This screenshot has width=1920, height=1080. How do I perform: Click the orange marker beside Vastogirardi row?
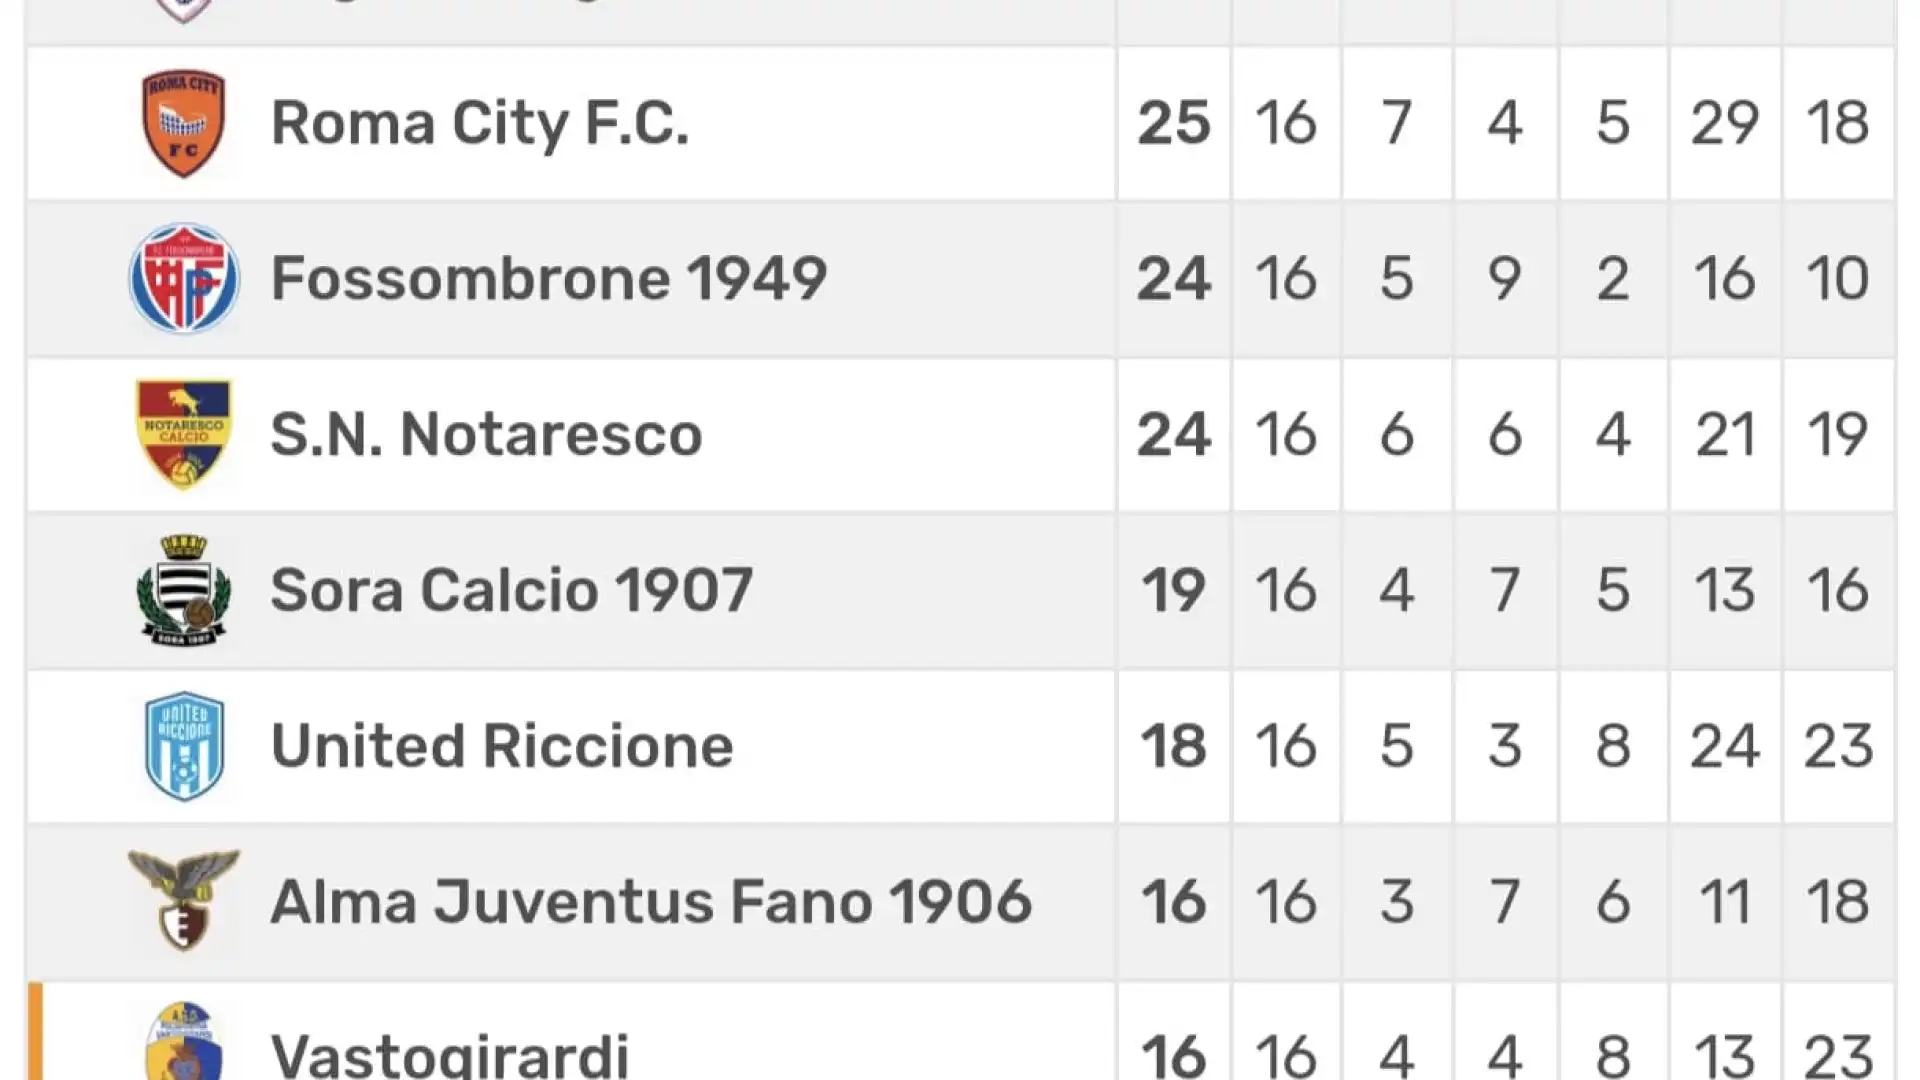pyautogui.click(x=35, y=1032)
